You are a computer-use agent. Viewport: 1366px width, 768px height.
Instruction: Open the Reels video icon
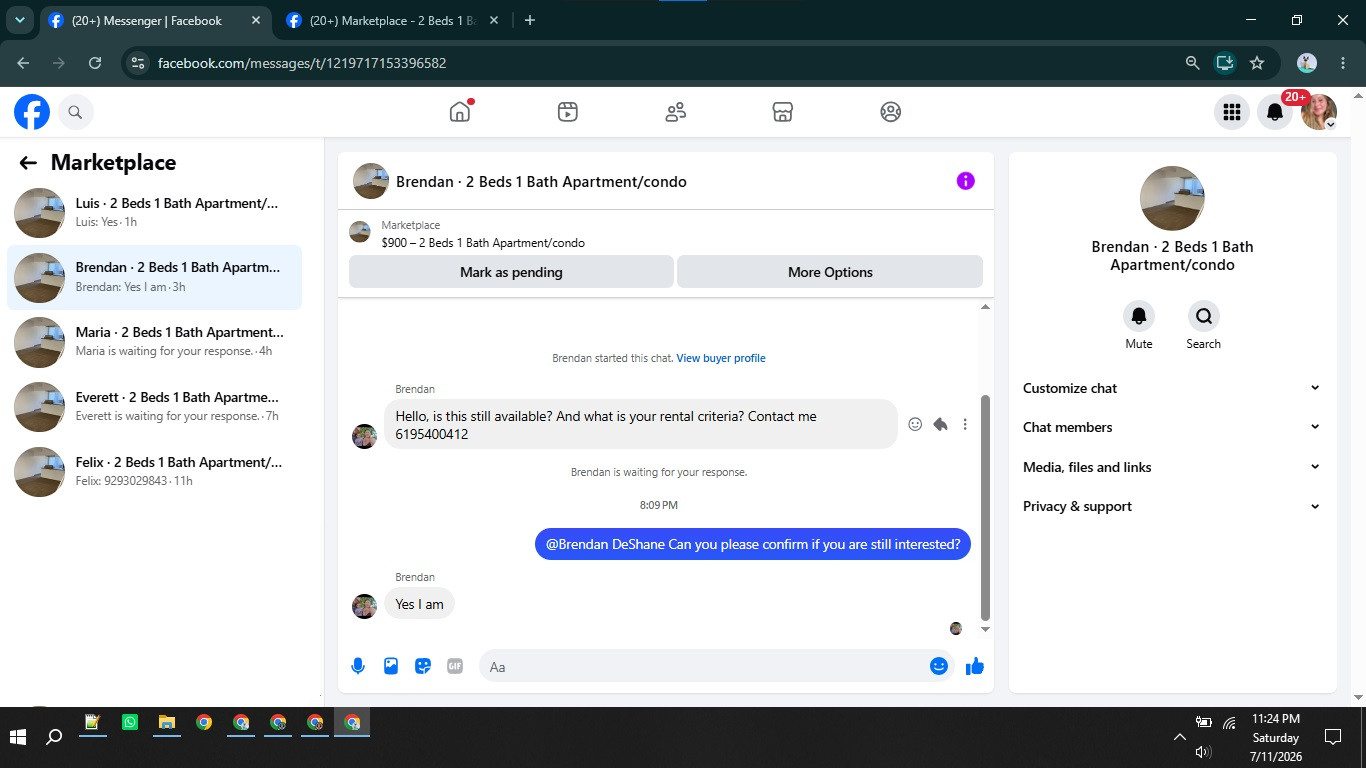568,112
